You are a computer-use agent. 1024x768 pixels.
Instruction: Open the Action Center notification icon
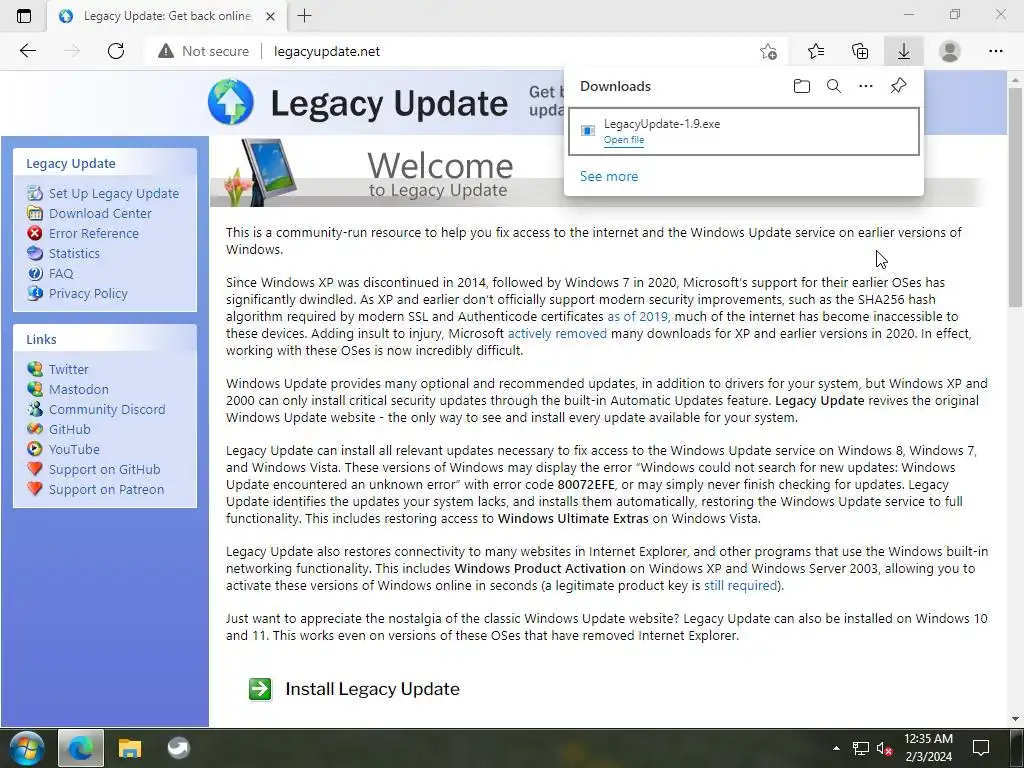pos(981,748)
